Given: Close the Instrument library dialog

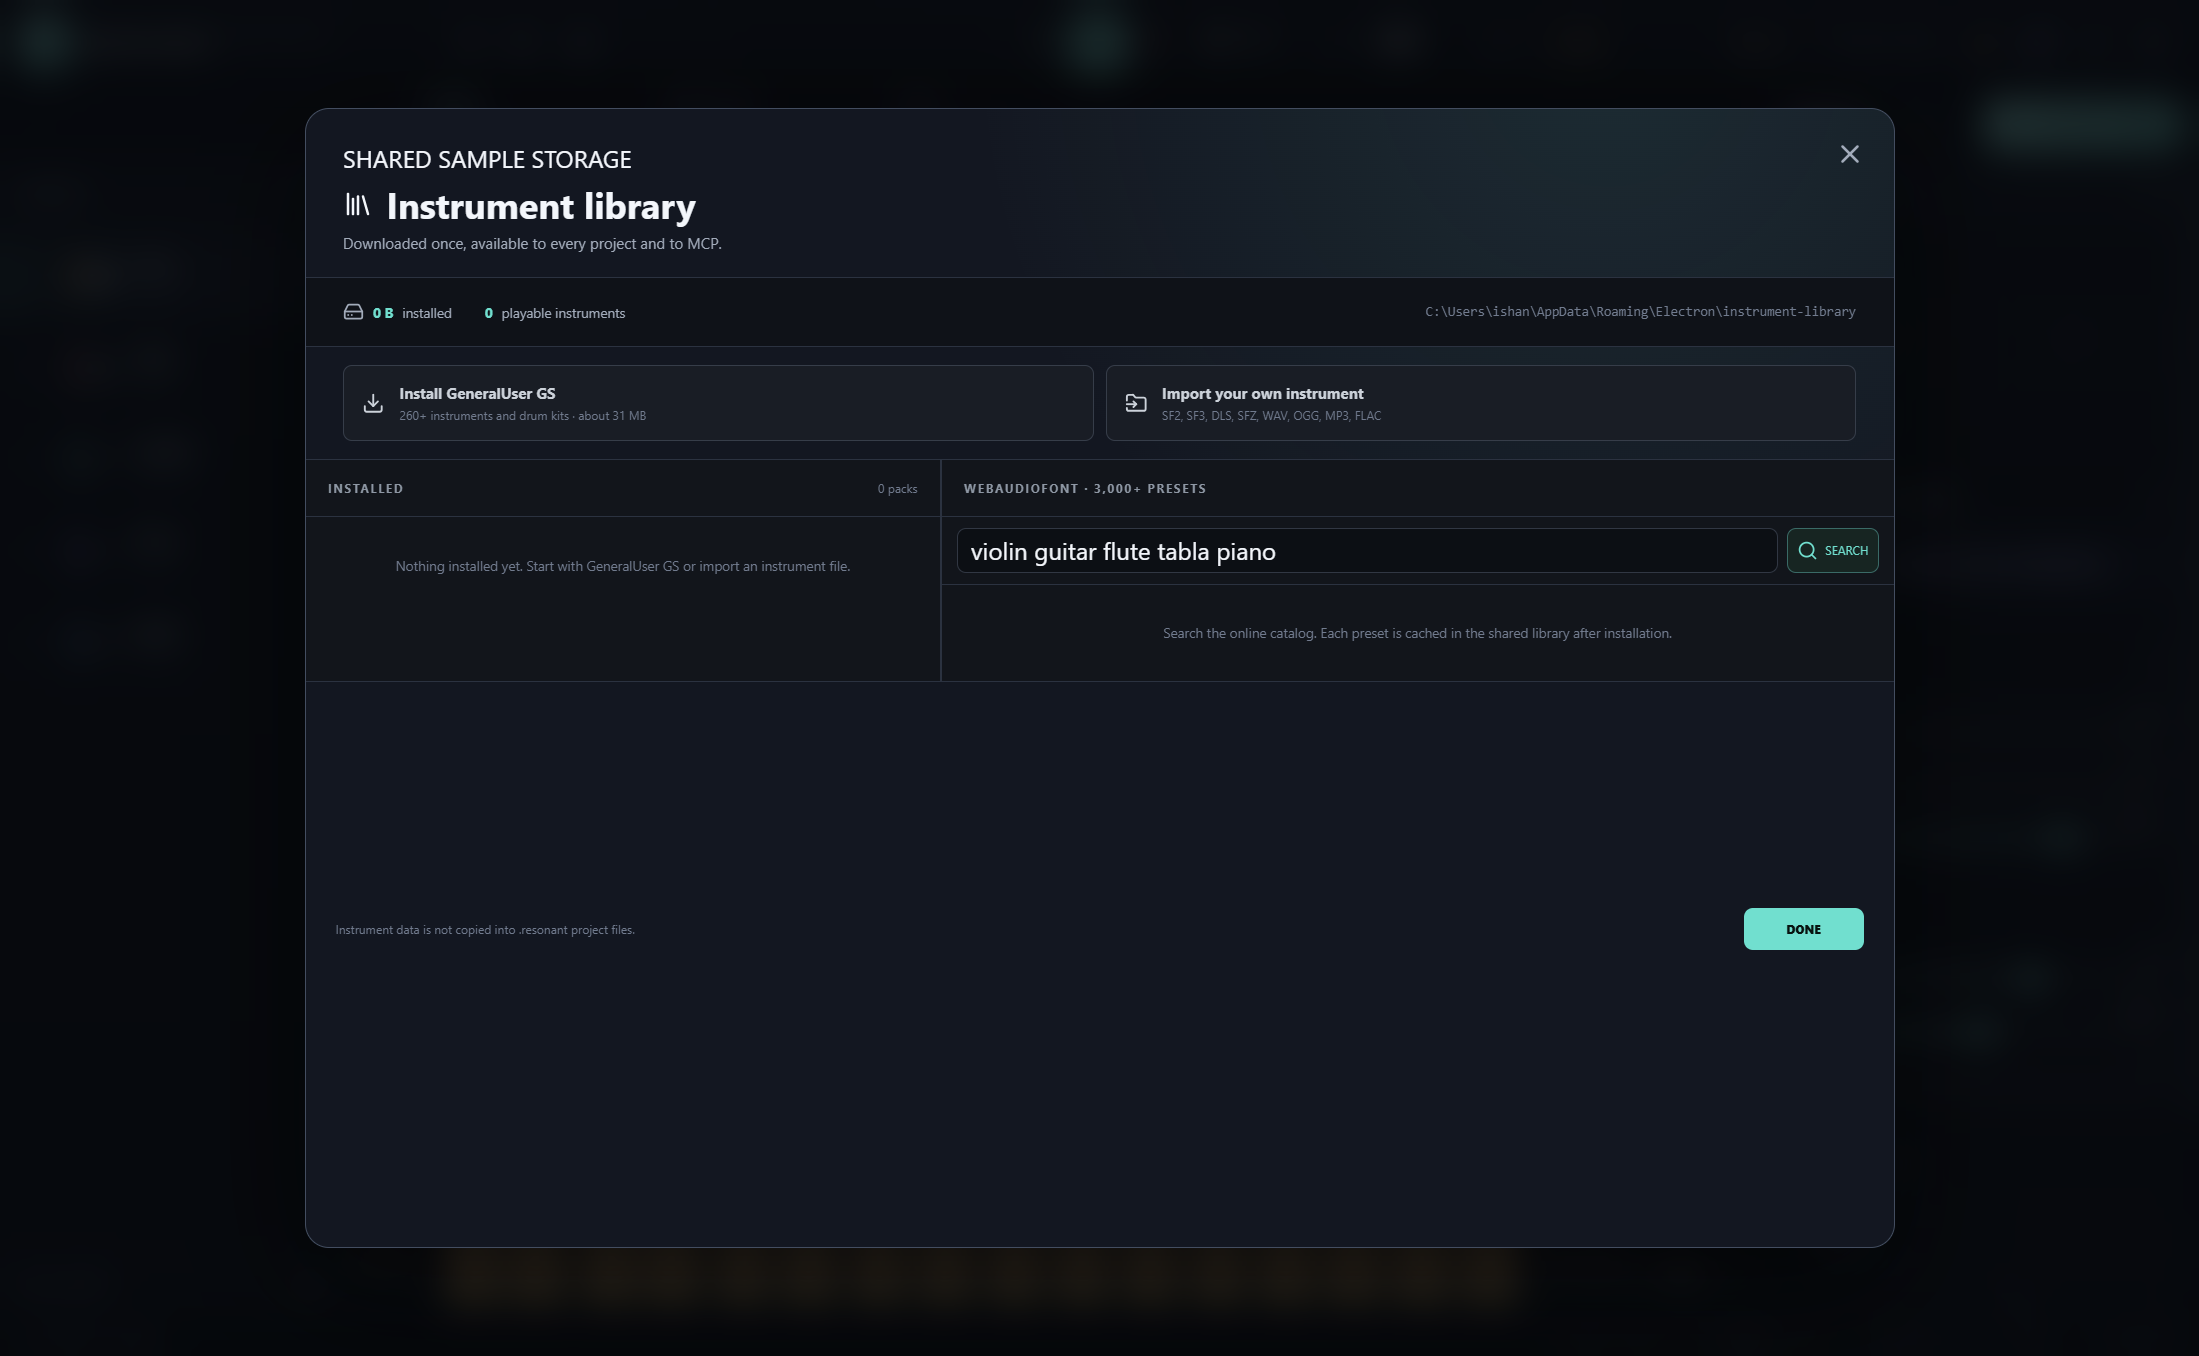Looking at the screenshot, I should [x=1849, y=154].
